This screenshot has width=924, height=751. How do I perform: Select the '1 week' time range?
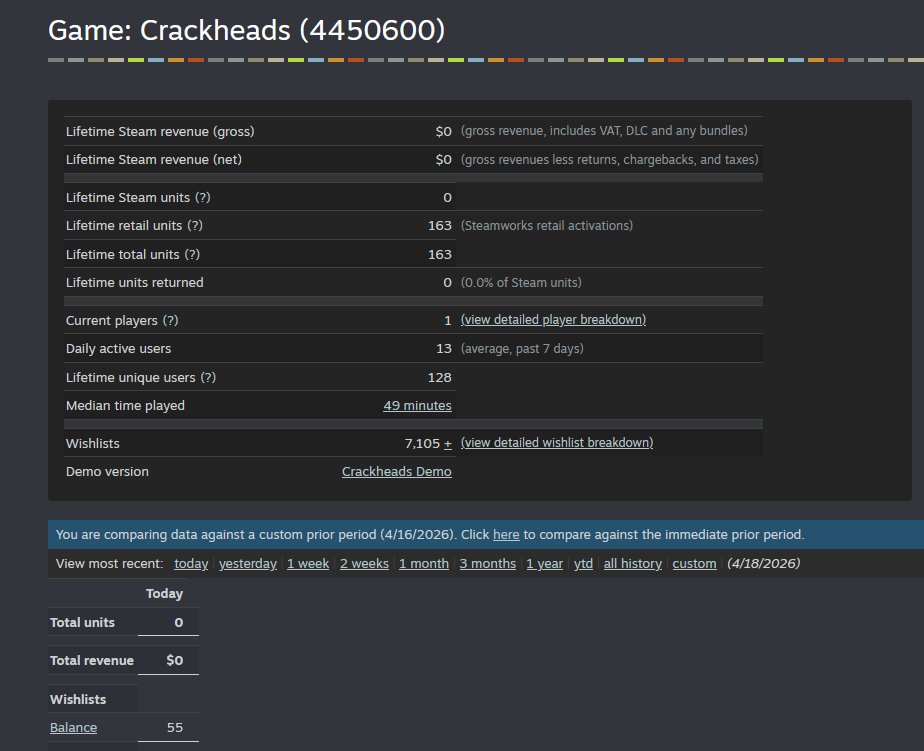[308, 564]
